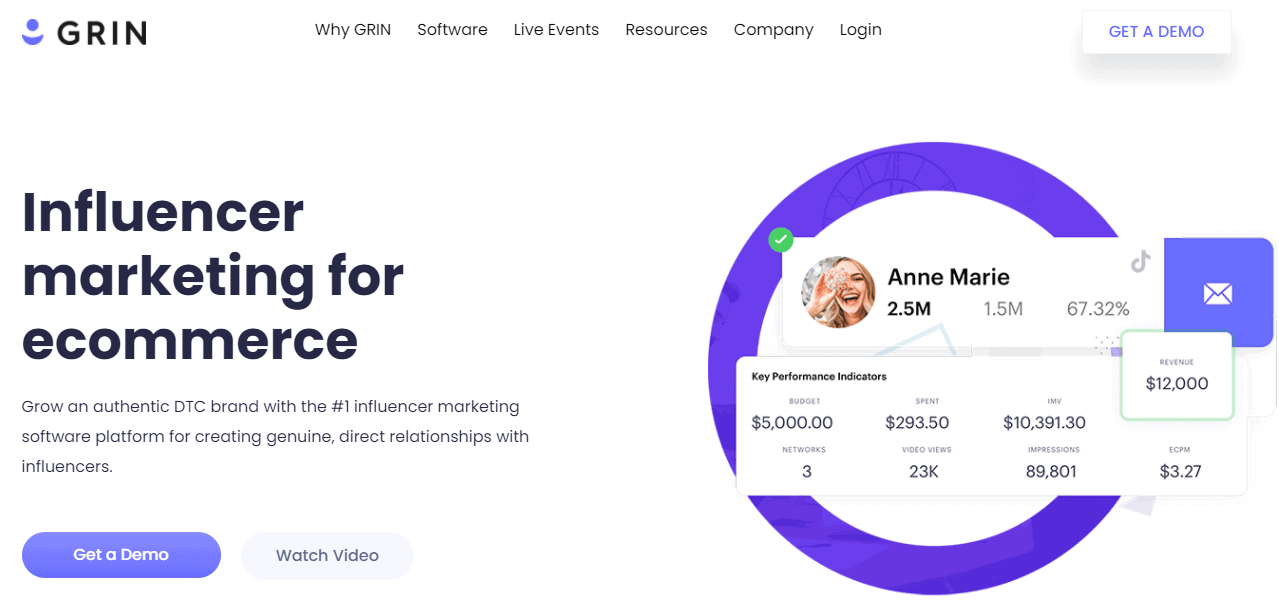Click the $3.27 eCPM value
1279x604 pixels.
pyautogui.click(x=1180, y=471)
